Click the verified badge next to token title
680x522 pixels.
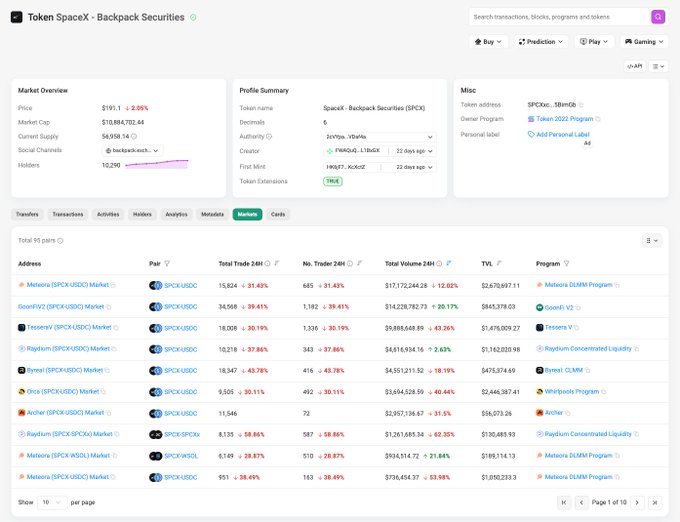[193, 17]
